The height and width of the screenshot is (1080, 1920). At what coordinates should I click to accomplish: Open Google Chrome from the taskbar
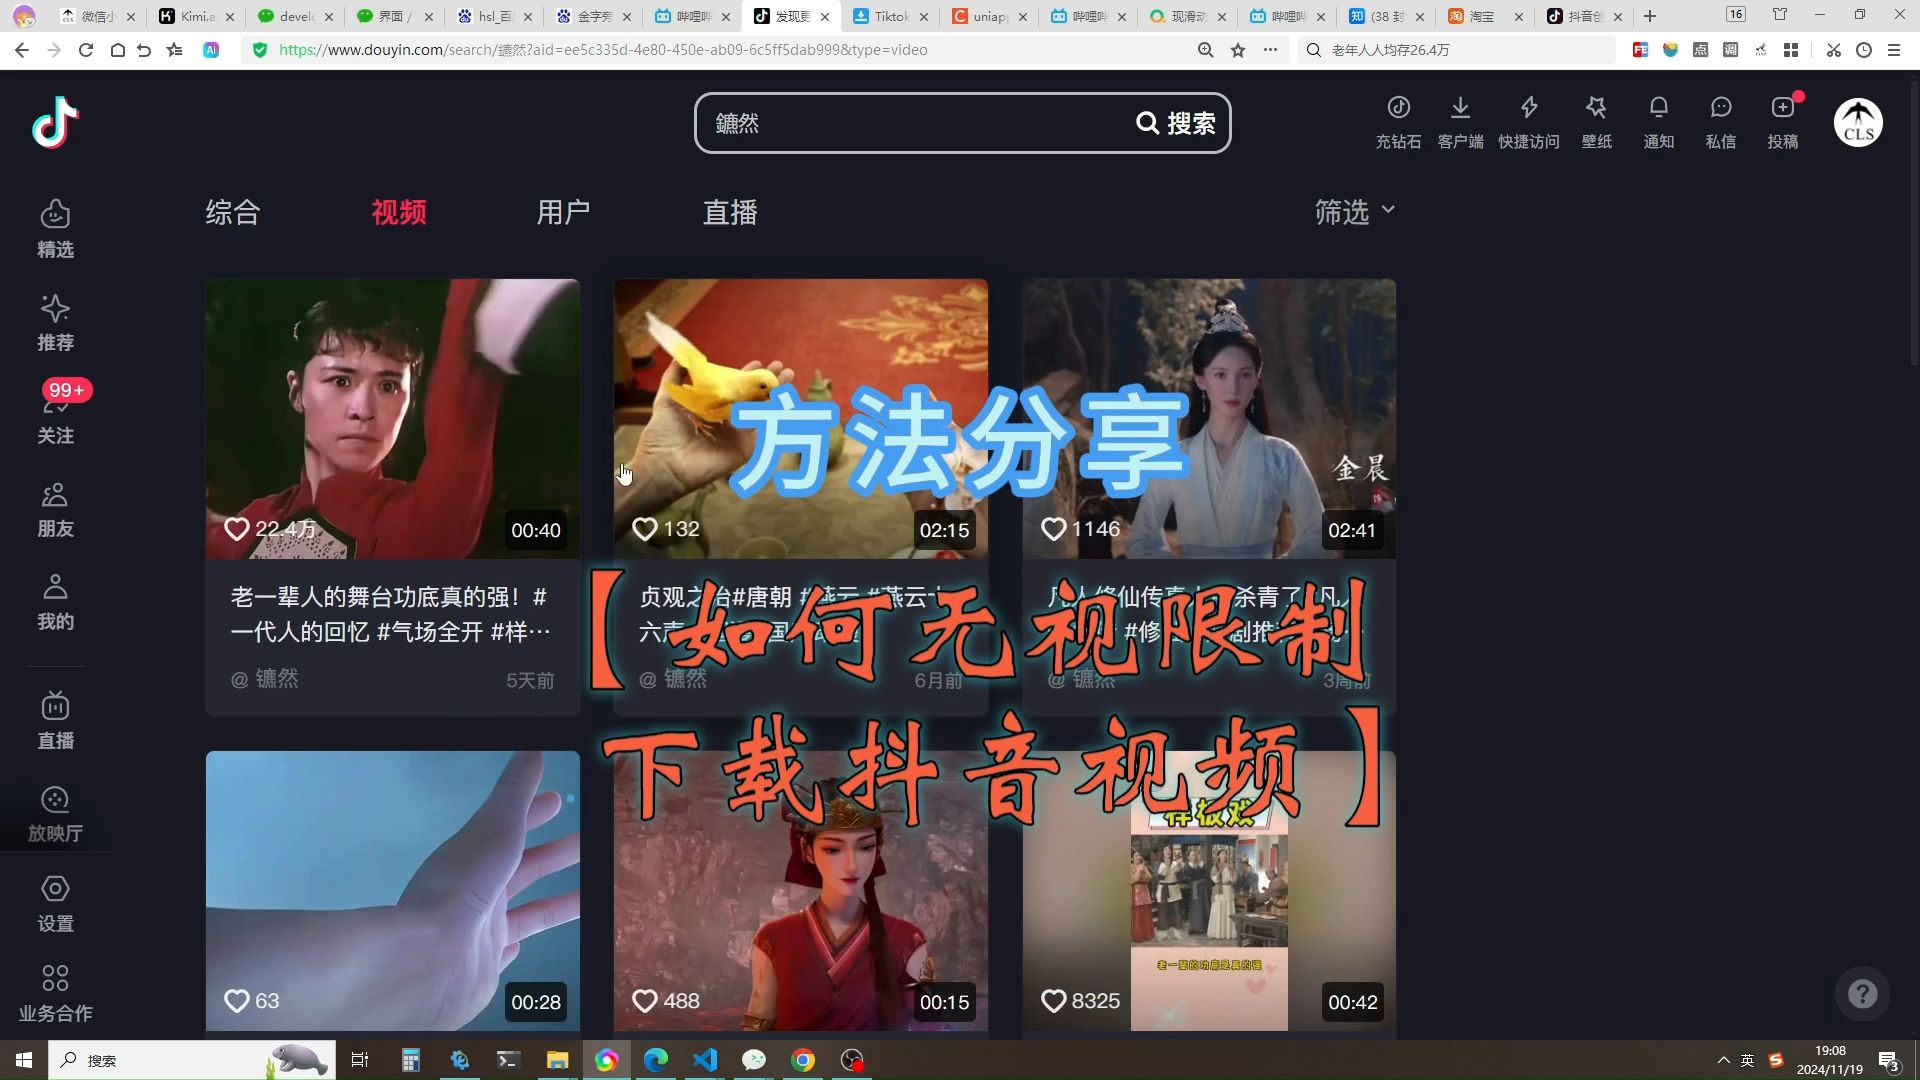point(803,1060)
